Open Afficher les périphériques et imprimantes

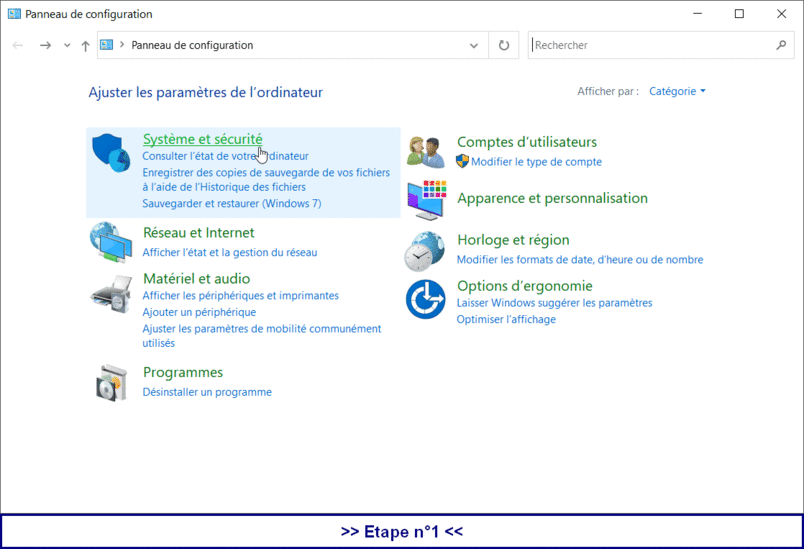pos(240,296)
